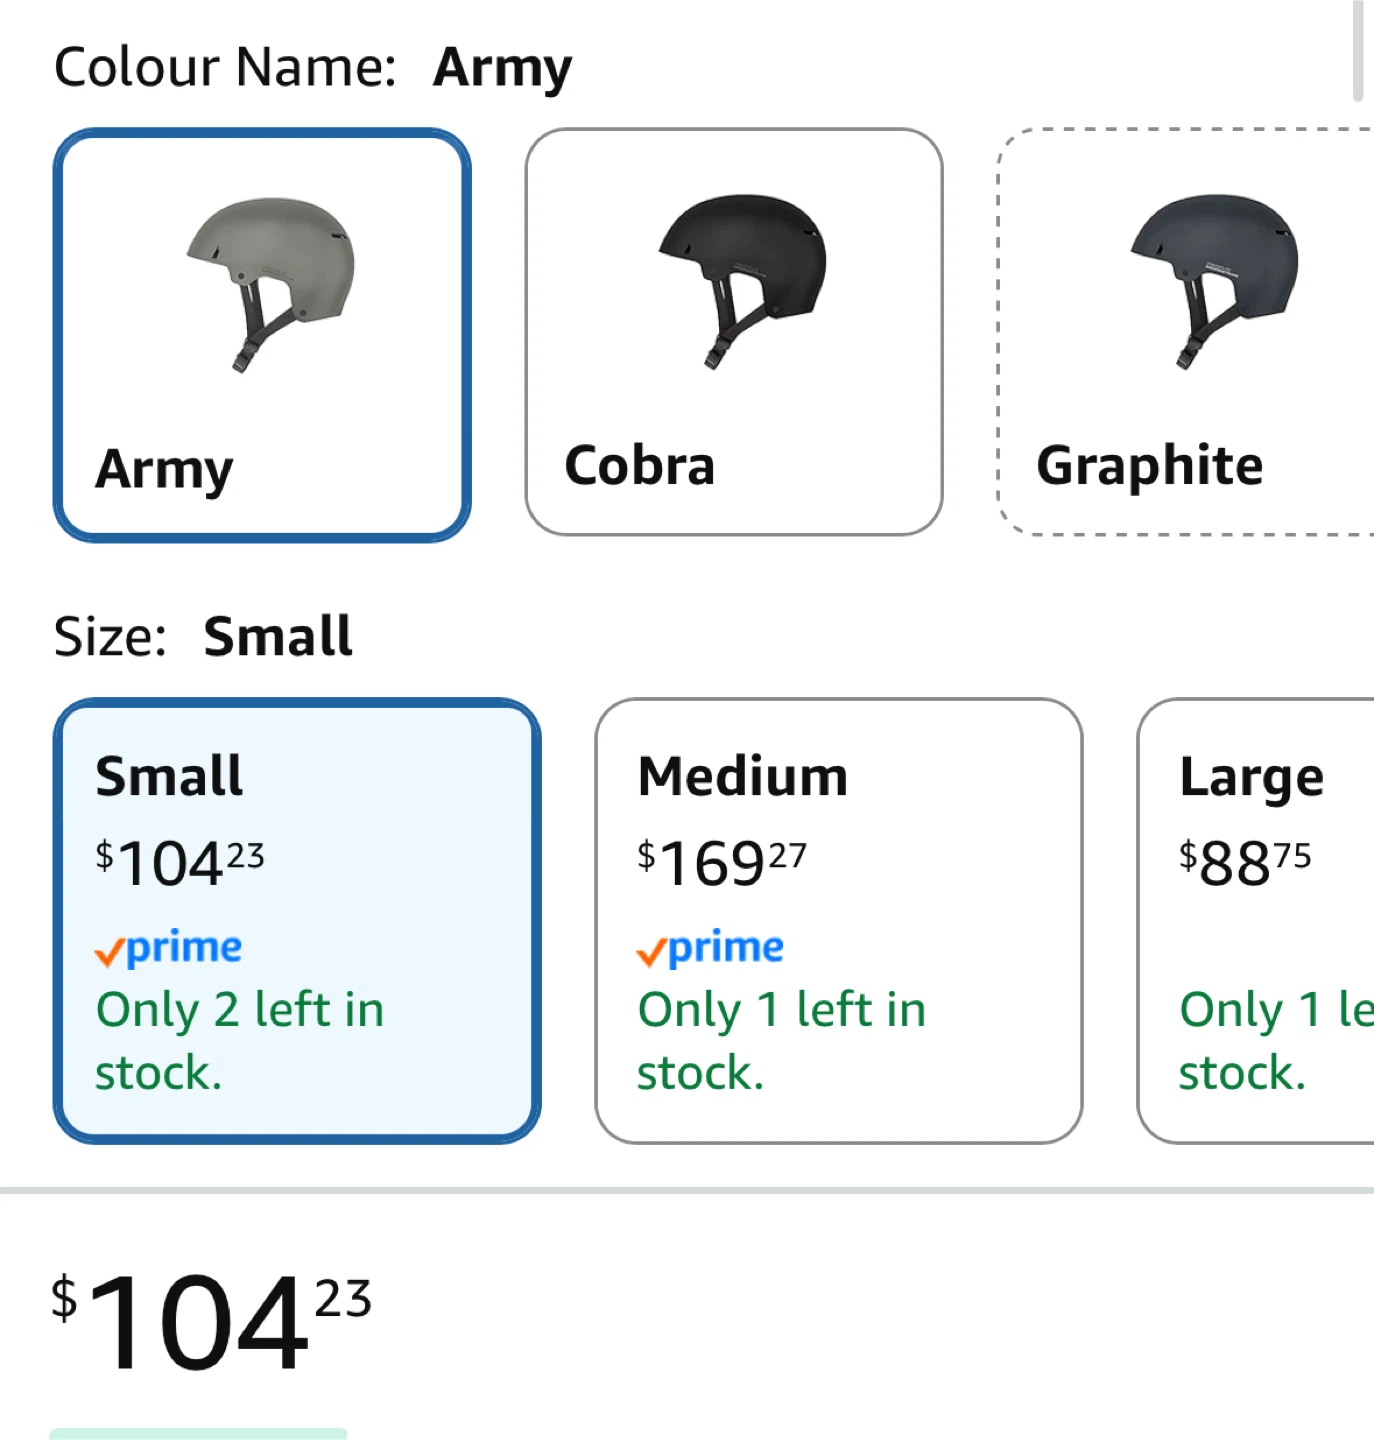Click the $169.27 Medium price
The width and height of the screenshot is (1374, 1440).
pos(722,863)
